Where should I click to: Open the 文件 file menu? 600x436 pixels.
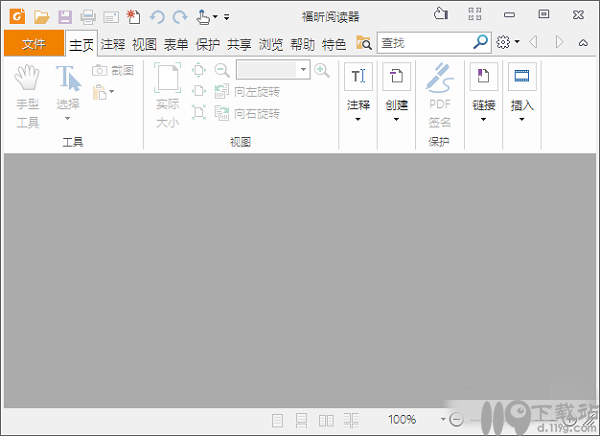pyautogui.click(x=34, y=43)
